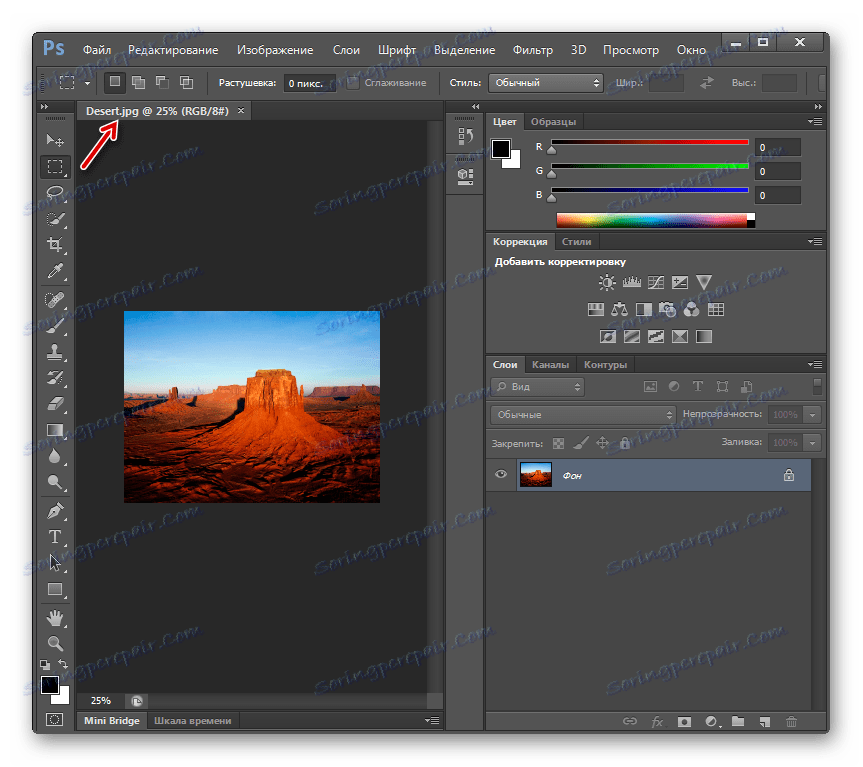The height and width of the screenshot is (767, 863).
Task: Select the Pen tool
Action: click(x=54, y=511)
